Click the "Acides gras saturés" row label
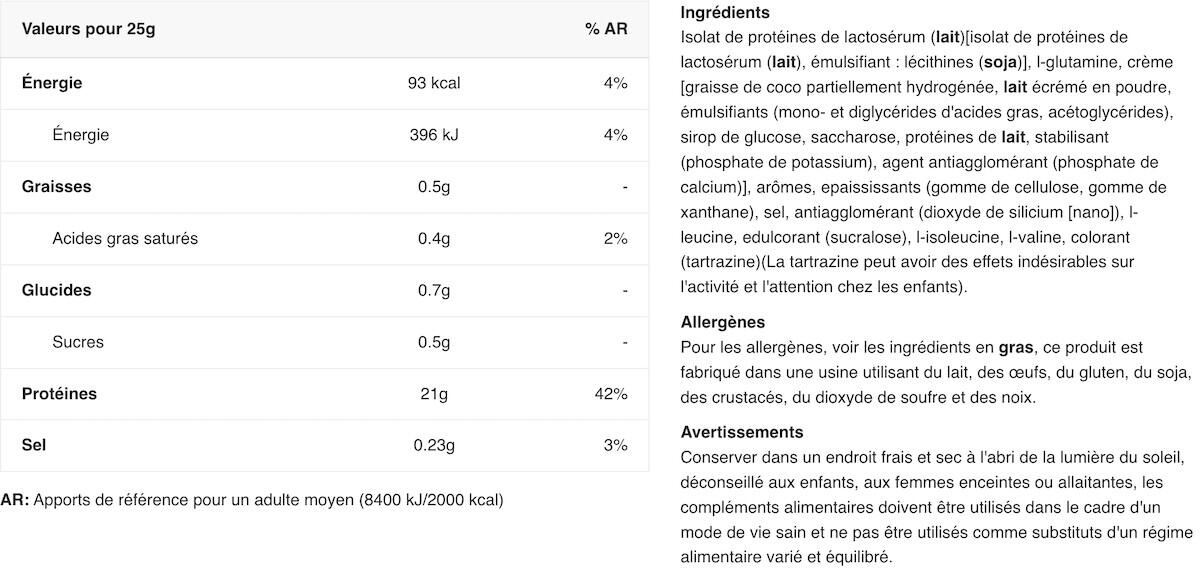Screen dimensions: 1200x581 click(125, 239)
